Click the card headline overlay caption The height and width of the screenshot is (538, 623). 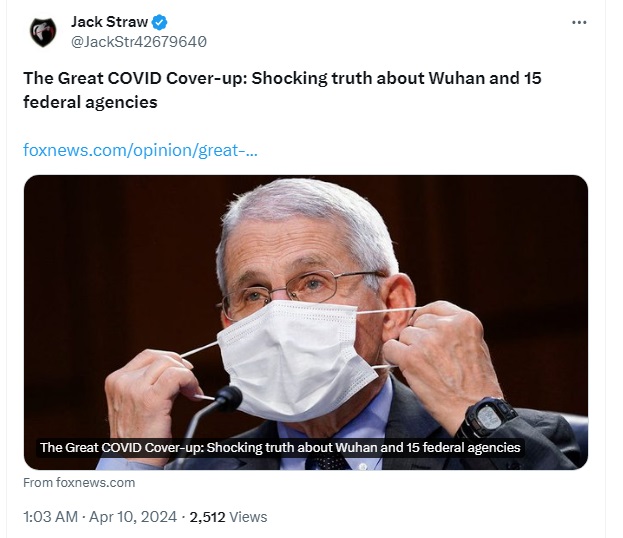pos(280,447)
